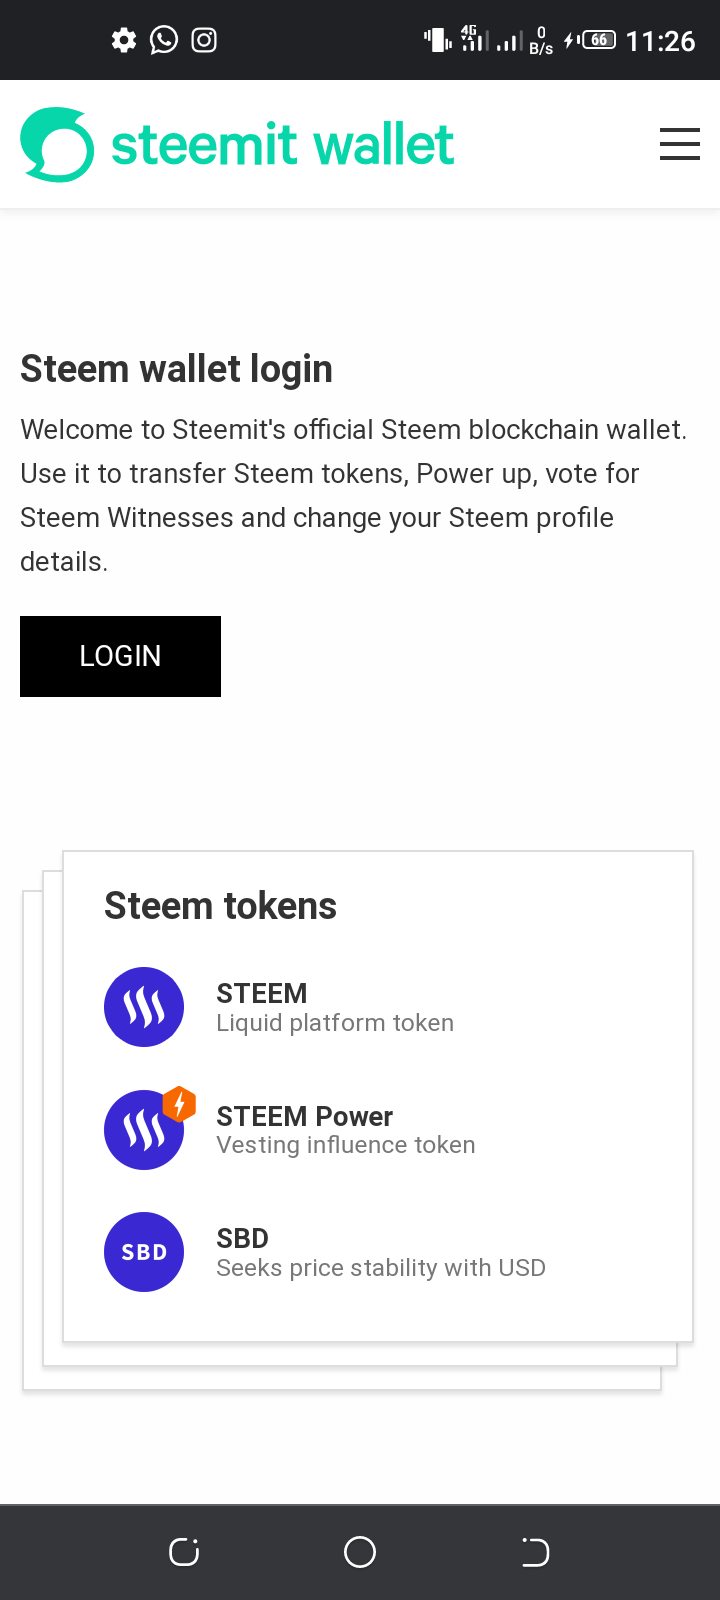Image resolution: width=720 pixels, height=1600 pixels.
Task: Tap the settings gear status icon
Action: 124,40
